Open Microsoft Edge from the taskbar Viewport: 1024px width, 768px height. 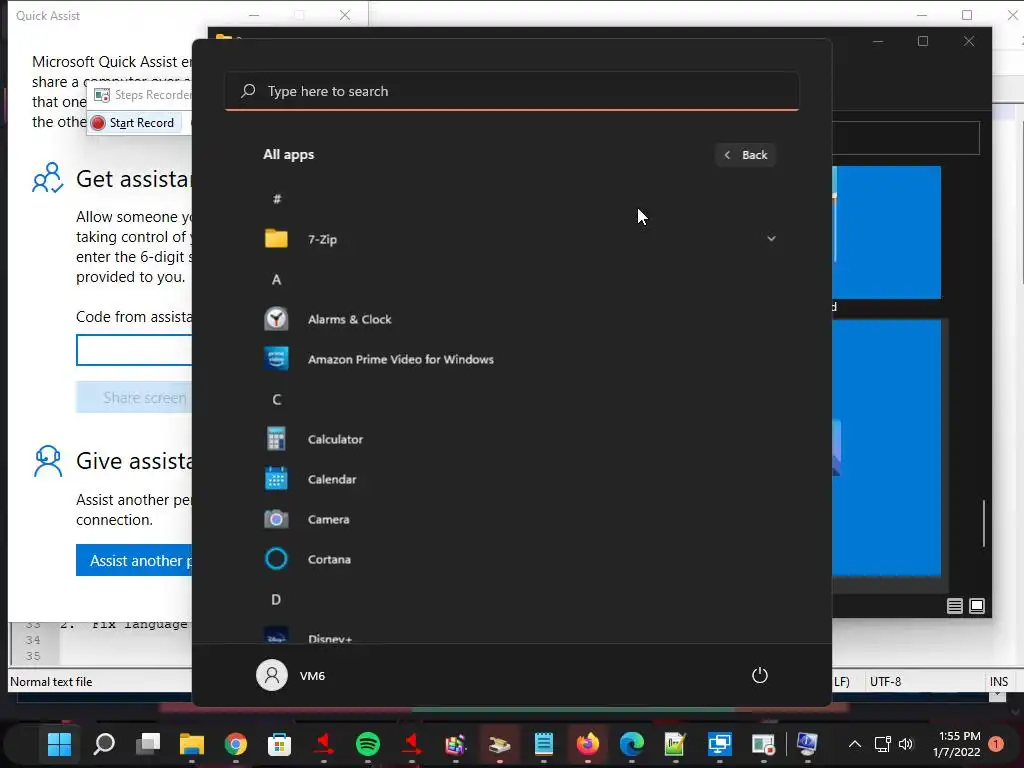(x=632, y=744)
